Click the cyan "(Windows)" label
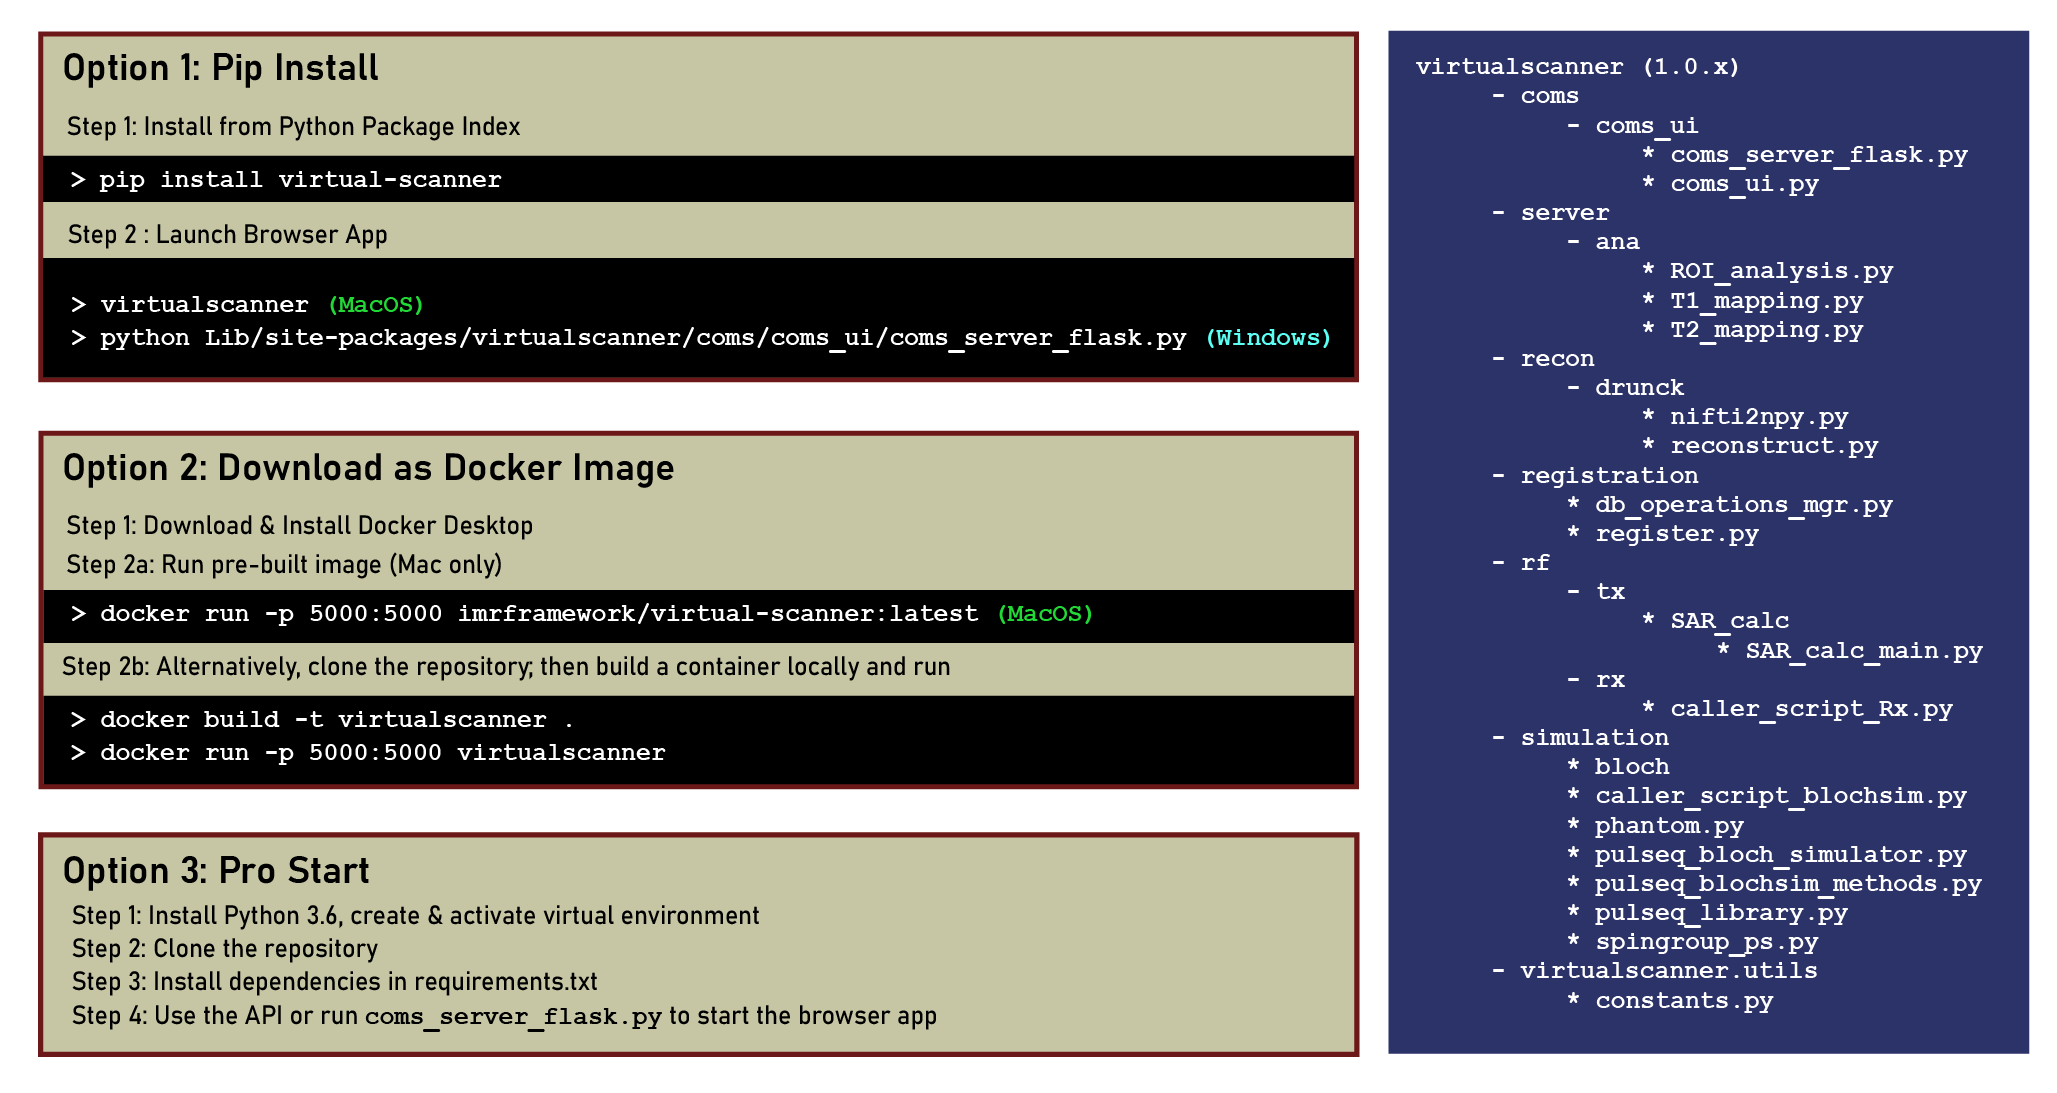The width and height of the screenshot is (2057, 1093). point(1268,338)
